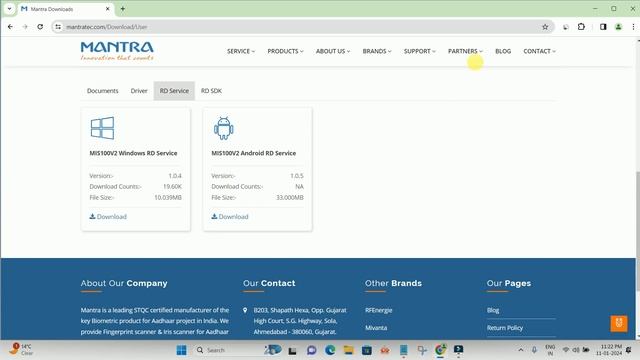Select the RD Service tab

click(x=174, y=91)
